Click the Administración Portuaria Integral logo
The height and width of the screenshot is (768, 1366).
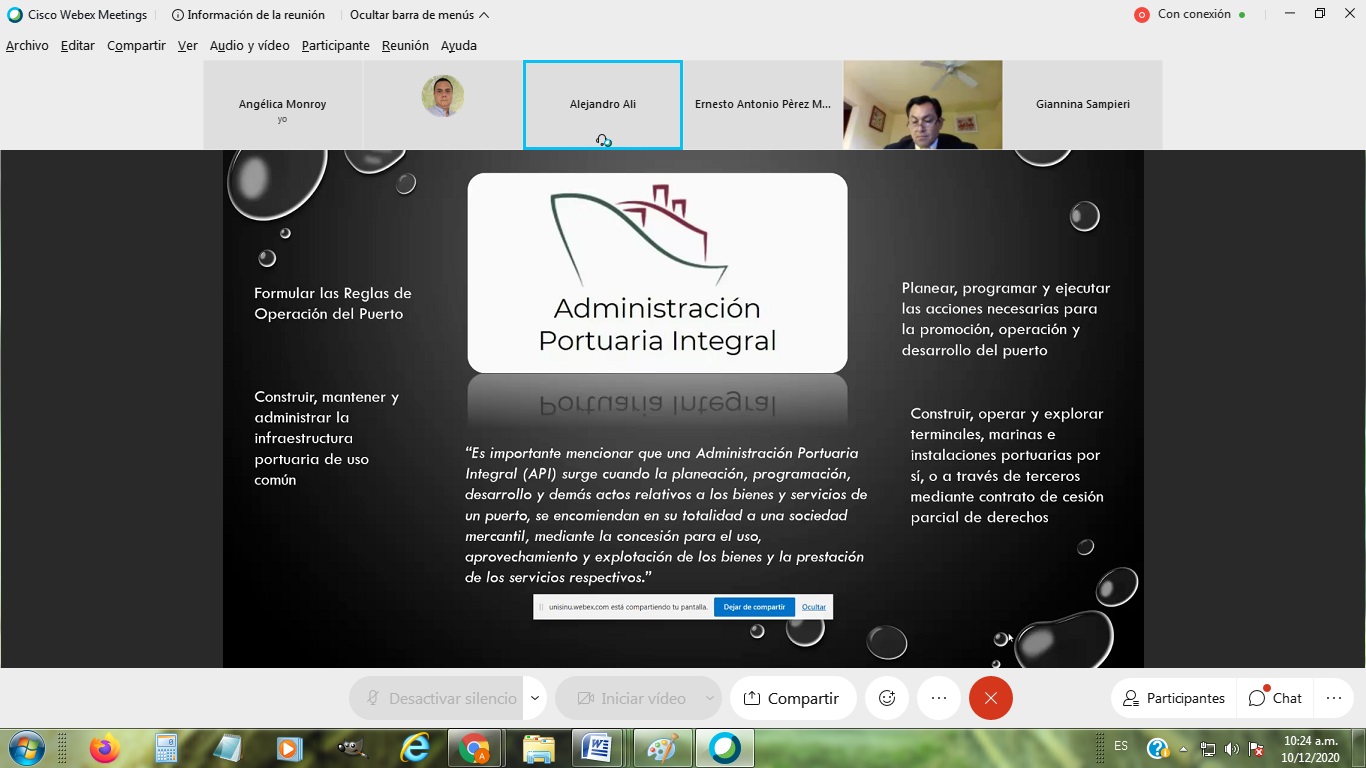[657, 273]
